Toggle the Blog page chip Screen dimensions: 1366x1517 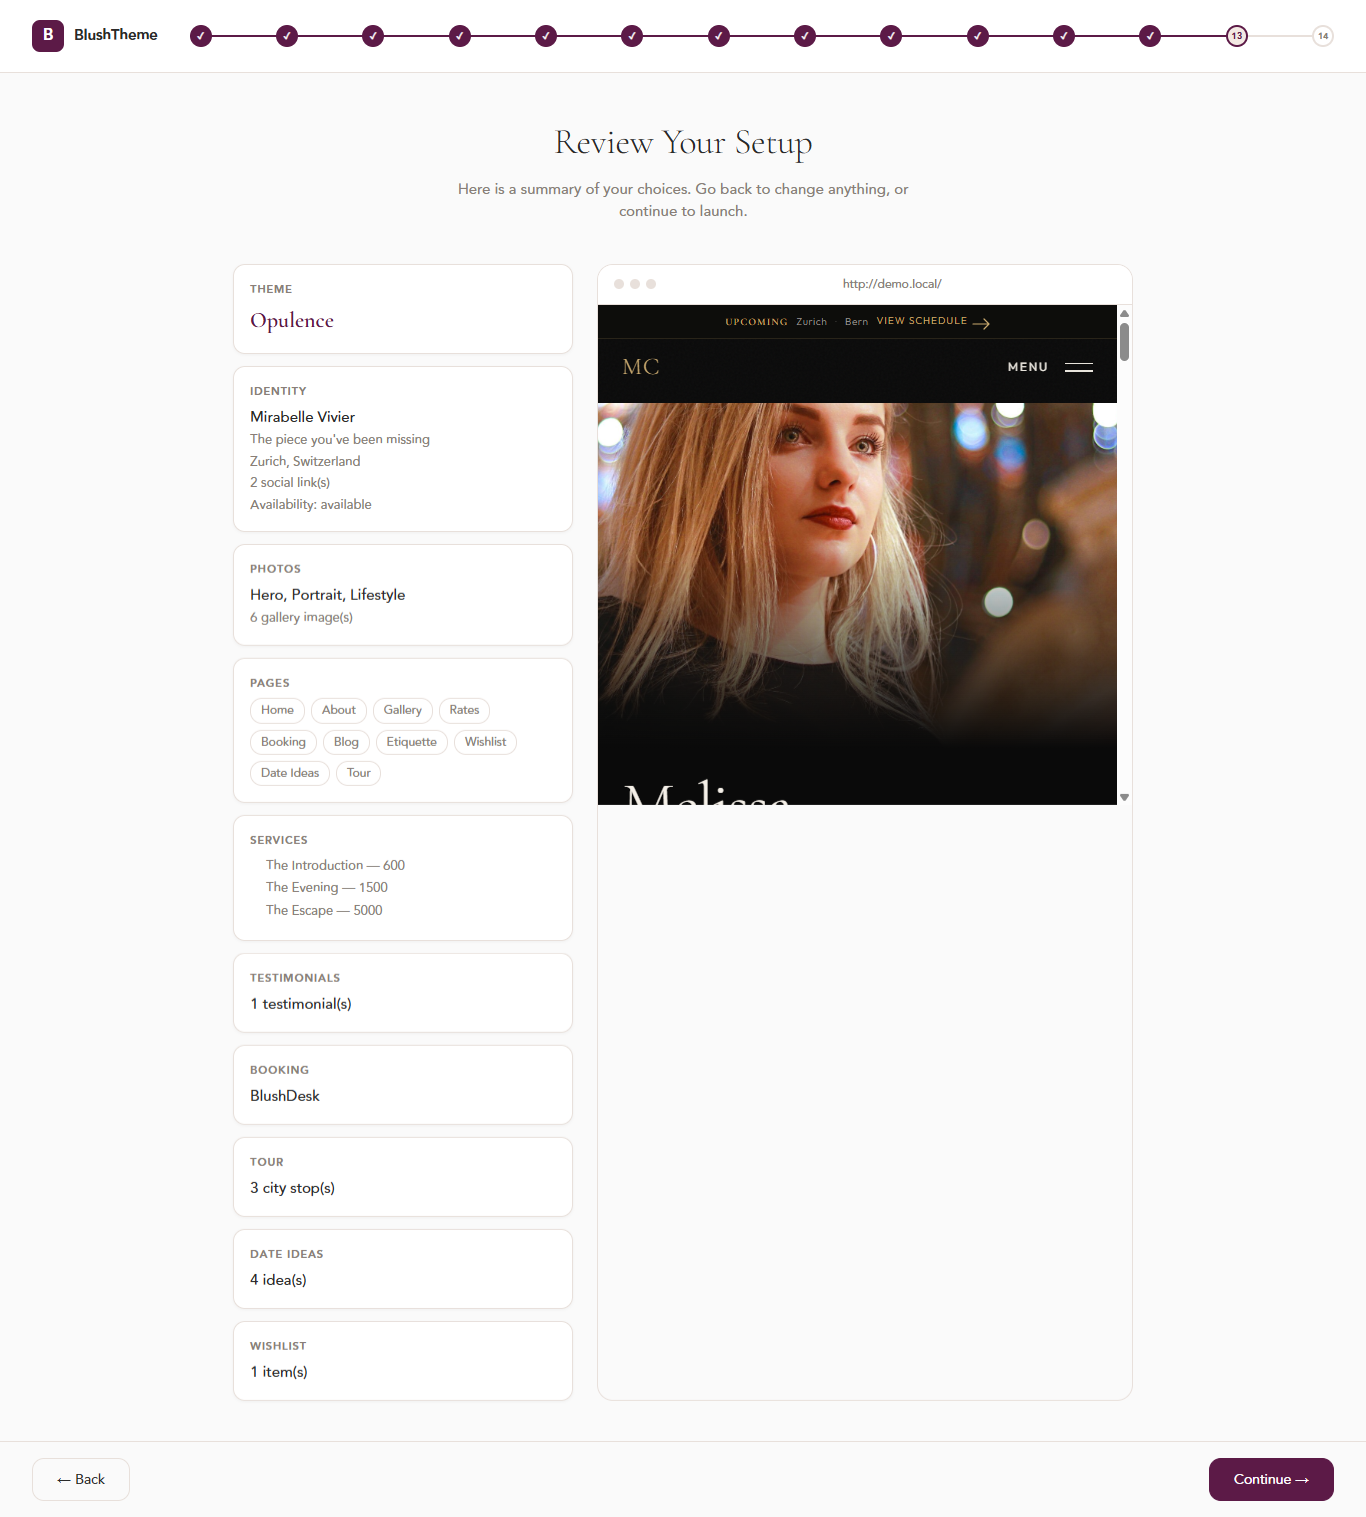click(345, 742)
